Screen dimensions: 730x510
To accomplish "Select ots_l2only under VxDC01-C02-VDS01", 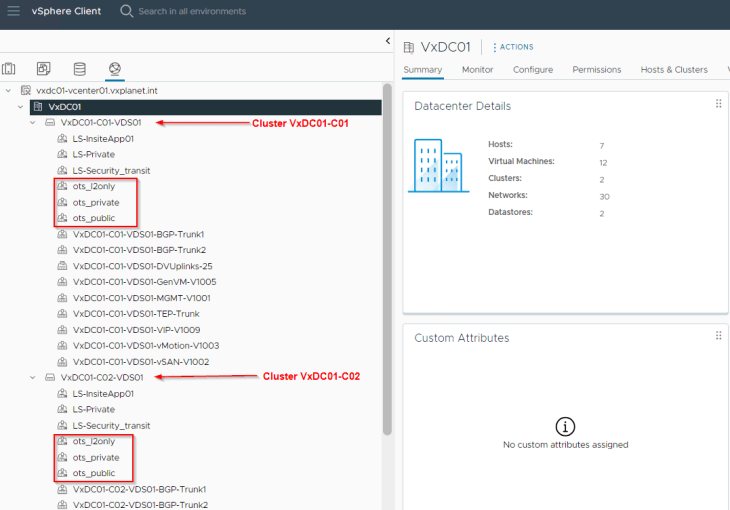I will (94, 441).
